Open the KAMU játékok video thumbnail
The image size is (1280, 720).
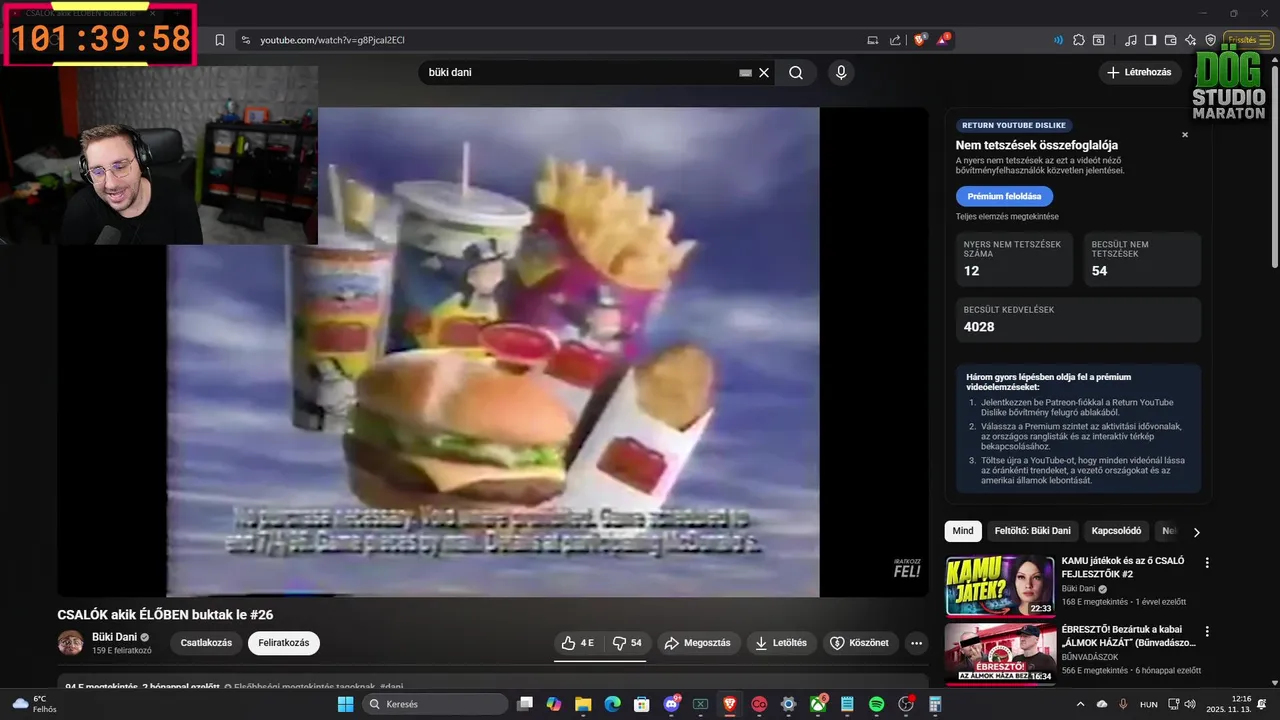[x=1000, y=585]
